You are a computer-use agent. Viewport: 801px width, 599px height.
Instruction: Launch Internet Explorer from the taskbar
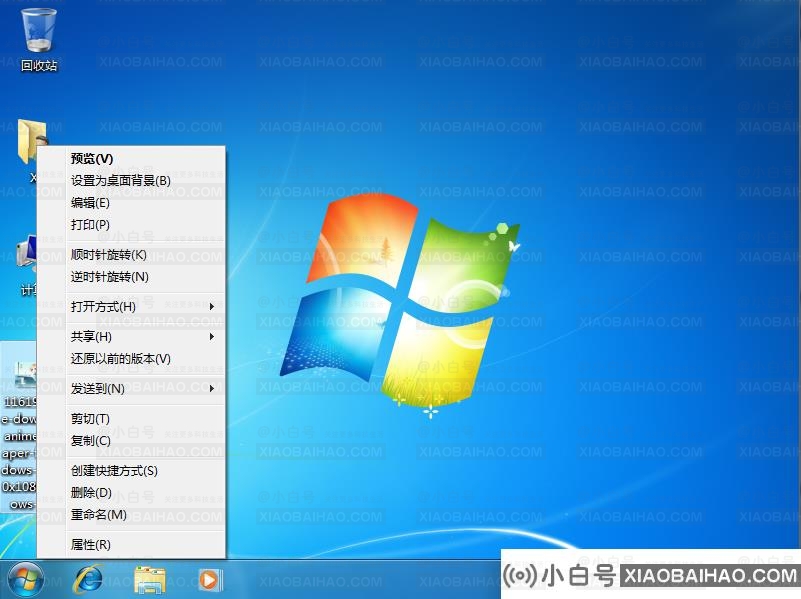pos(88,581)
